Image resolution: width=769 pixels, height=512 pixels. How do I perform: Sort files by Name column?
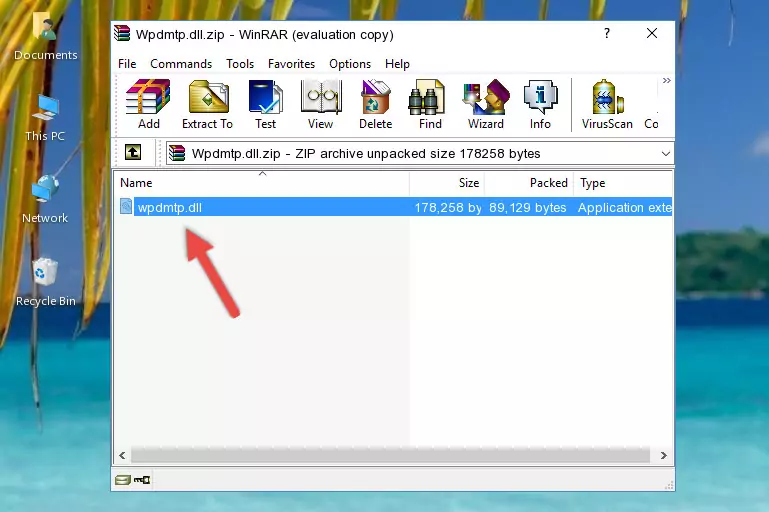pyautogui.click(x=262, y=183)
